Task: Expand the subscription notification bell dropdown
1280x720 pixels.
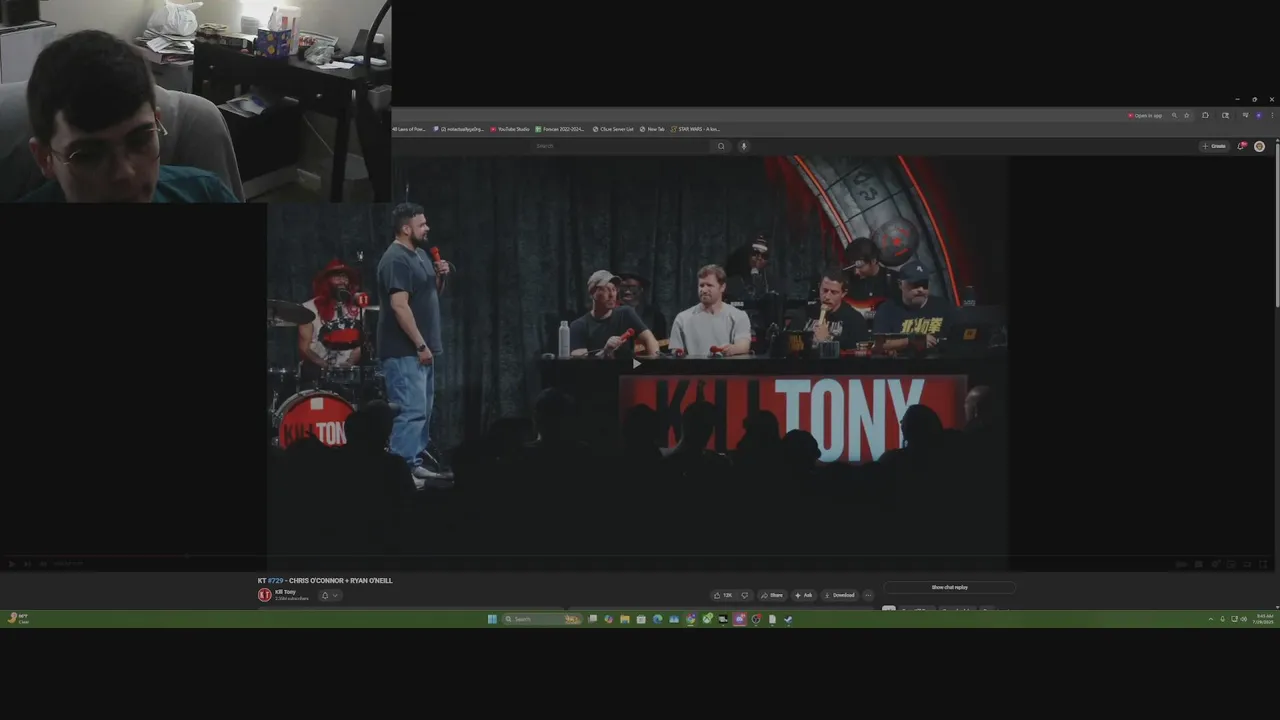Action: (x=329, y=595)
